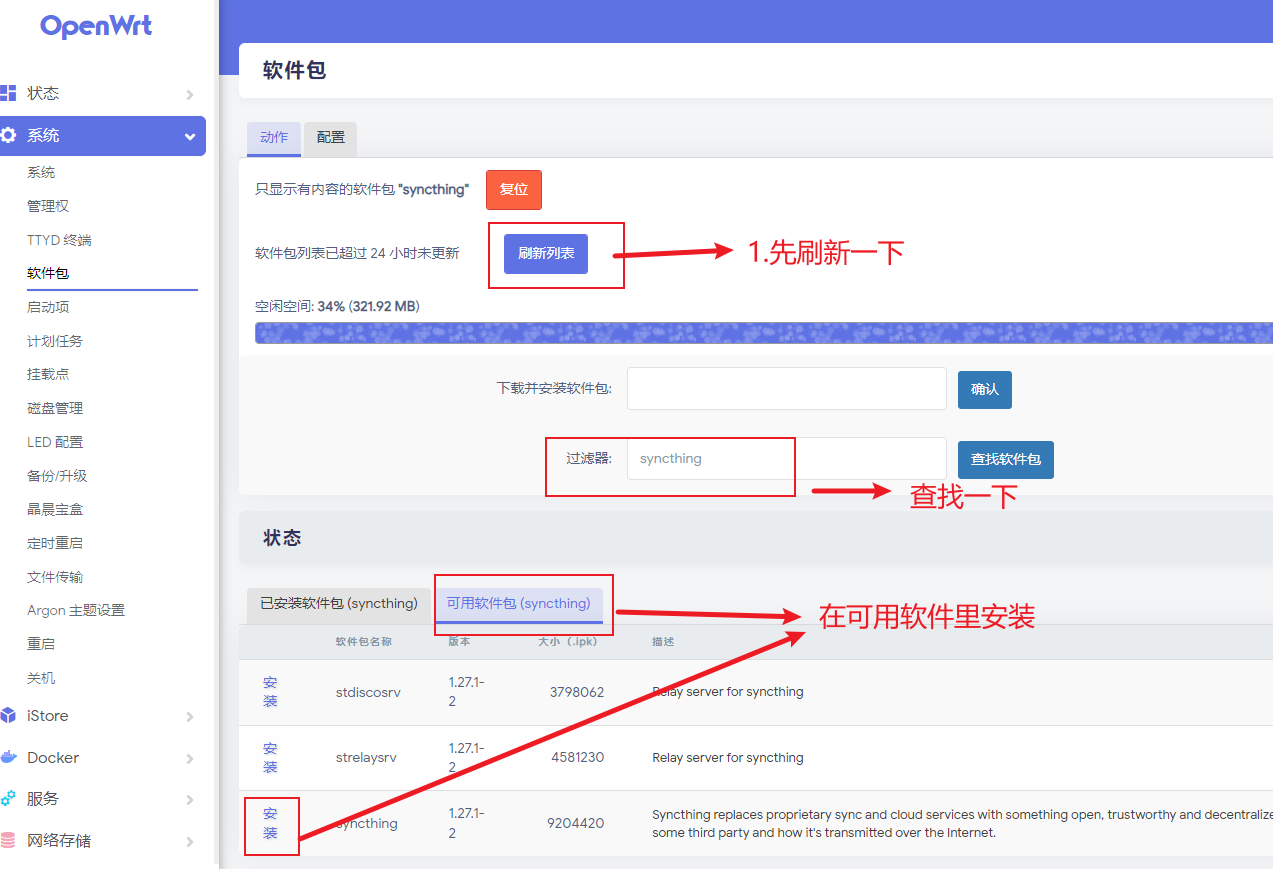Switch to 已安装软件包 (syncthing) tab

click(339, 604)
